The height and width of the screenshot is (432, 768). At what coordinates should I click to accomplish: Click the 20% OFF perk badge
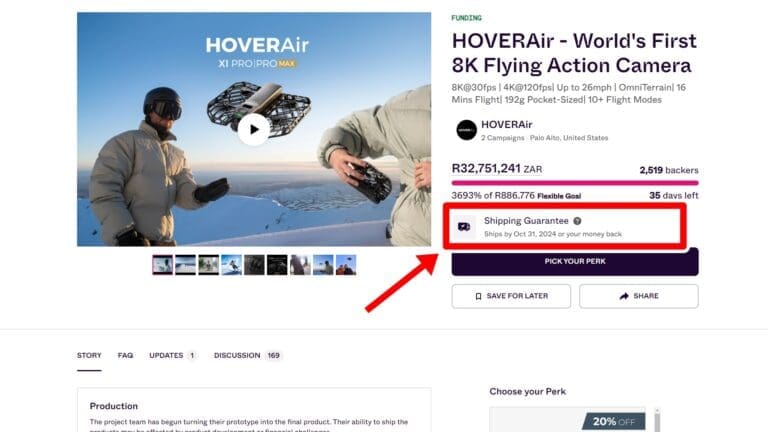(614, 422)
